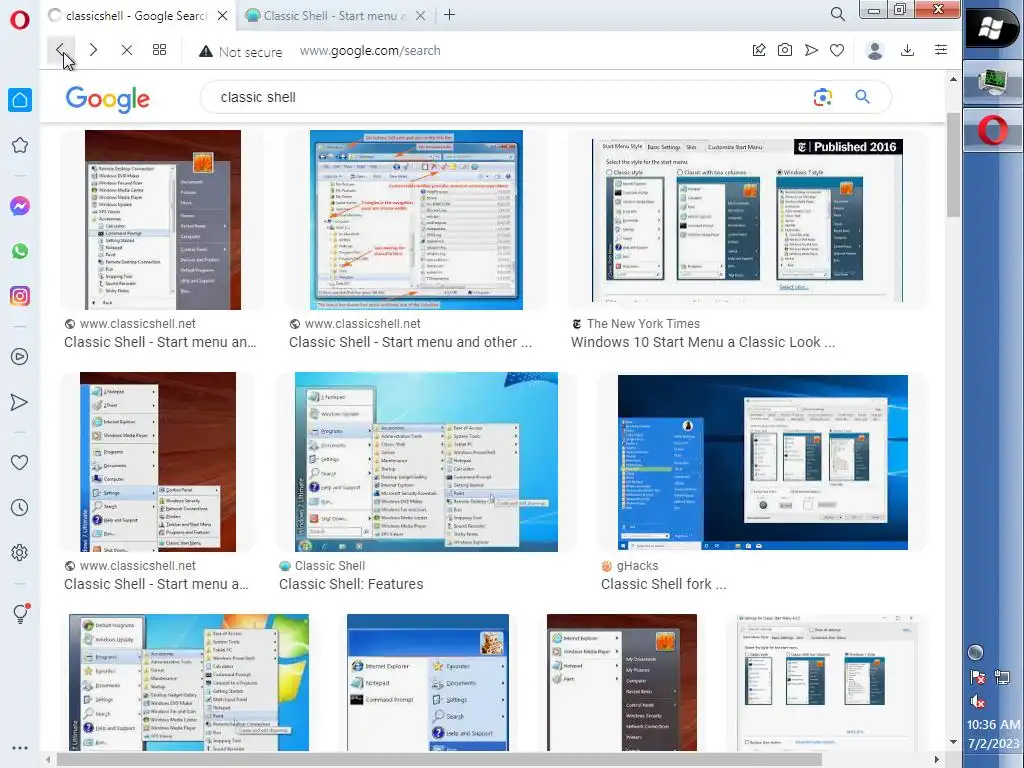The width and height of the screenshot is (1024, 768).
Task: Click the 'gHacks' source label
Action: pyautogui.click(x=637, y=566)
